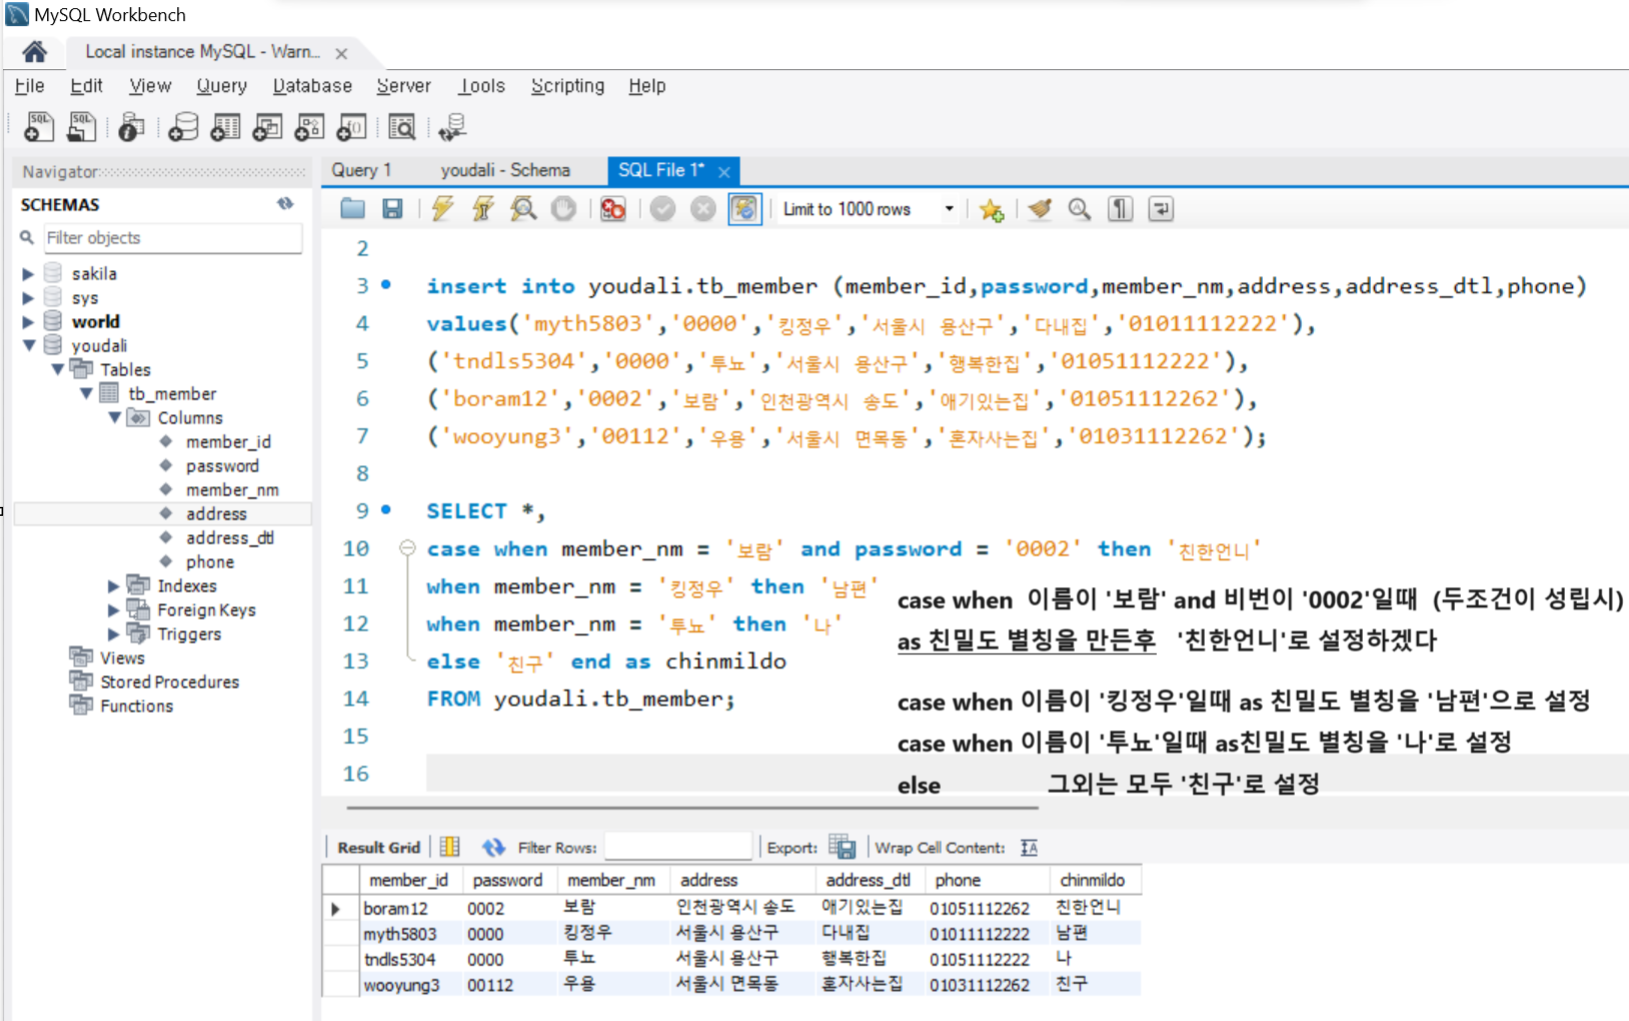Switch to the youdali - Schema tab

click(505, 170)
